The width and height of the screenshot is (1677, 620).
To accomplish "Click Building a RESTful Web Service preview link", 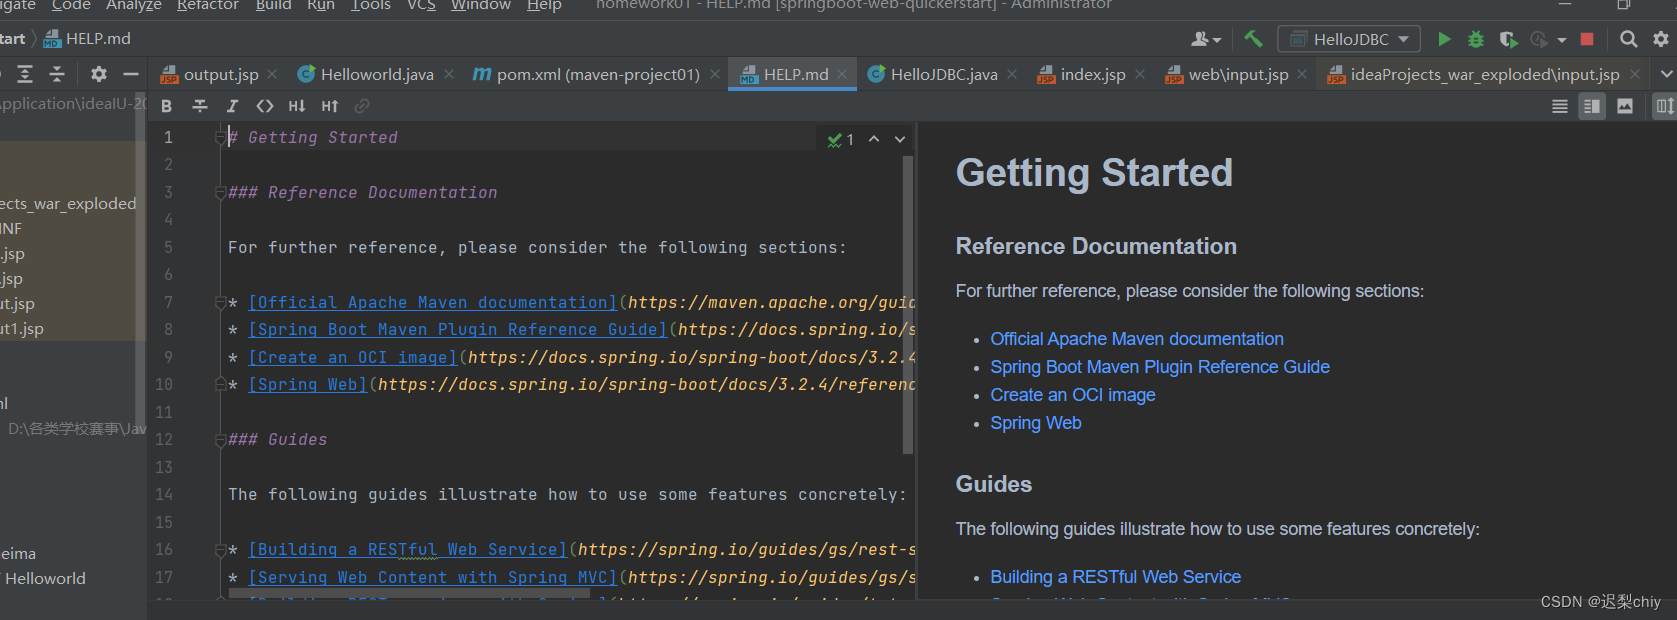I will tap(1115, 577).
